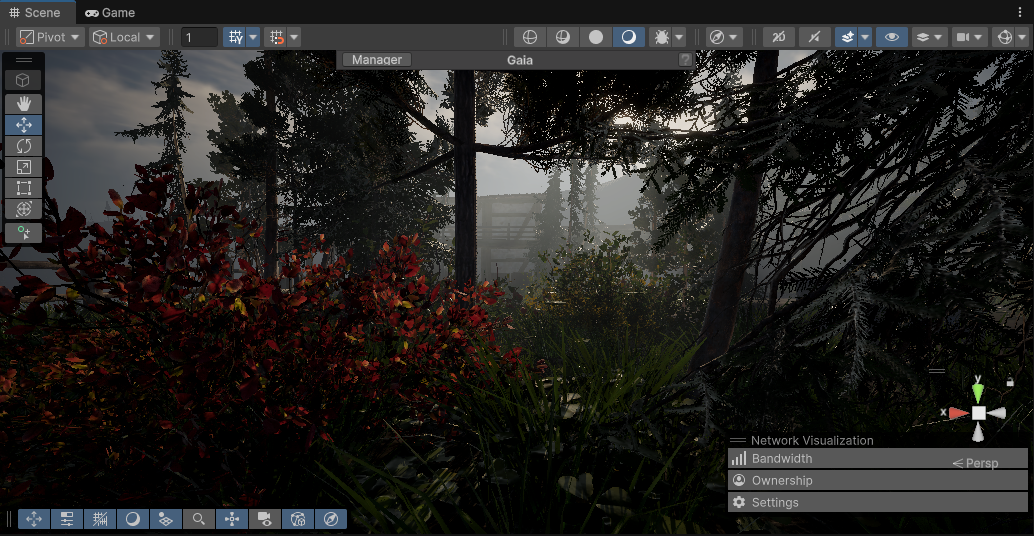Click the grid-with-sphere overlay icon in bottom bar

pyautogui.click(x=166, y=519)
